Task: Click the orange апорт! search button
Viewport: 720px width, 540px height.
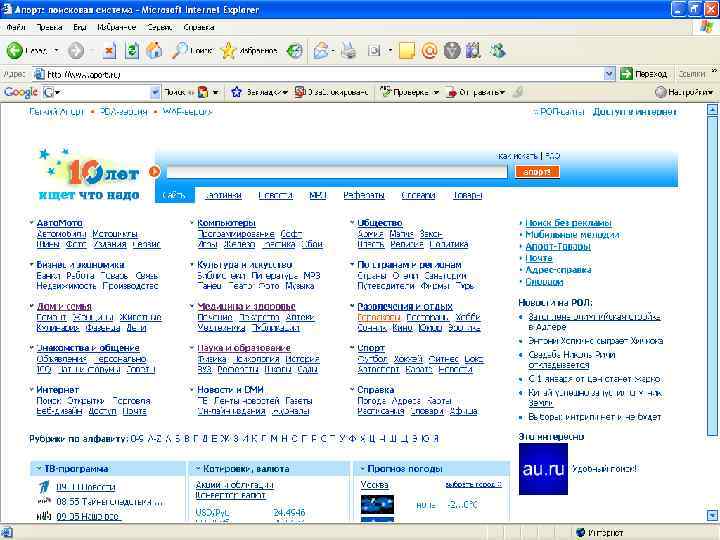Action: pos(537,172)
